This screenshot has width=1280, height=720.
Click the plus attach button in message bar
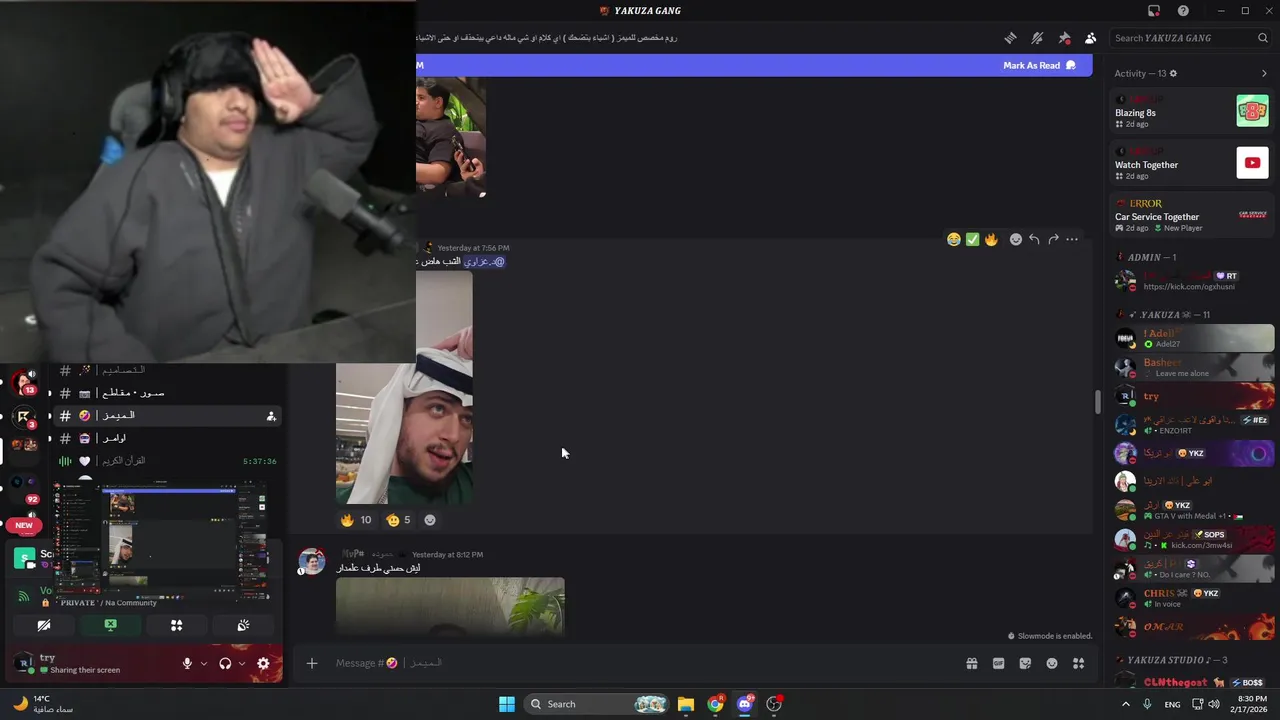point(312,663)
